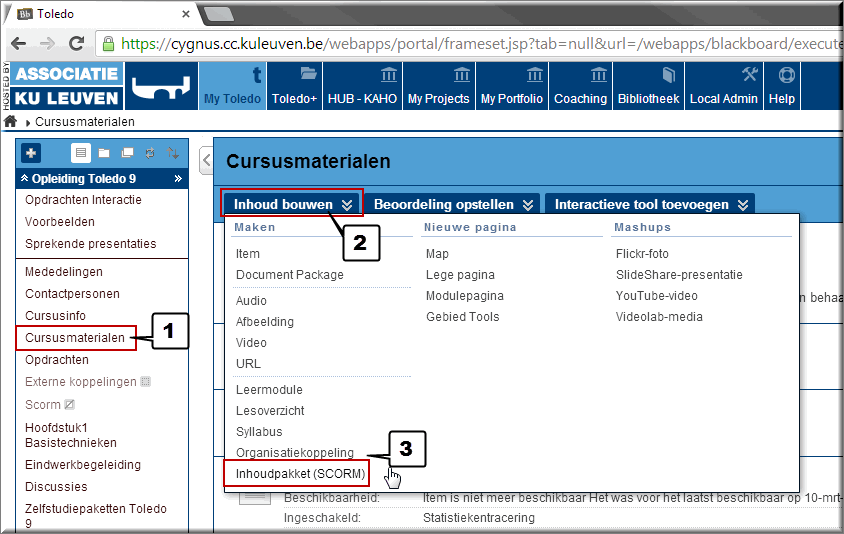
Task: Choose Modulepagina under Nieuwe pagina
Action: click(465, 296)
